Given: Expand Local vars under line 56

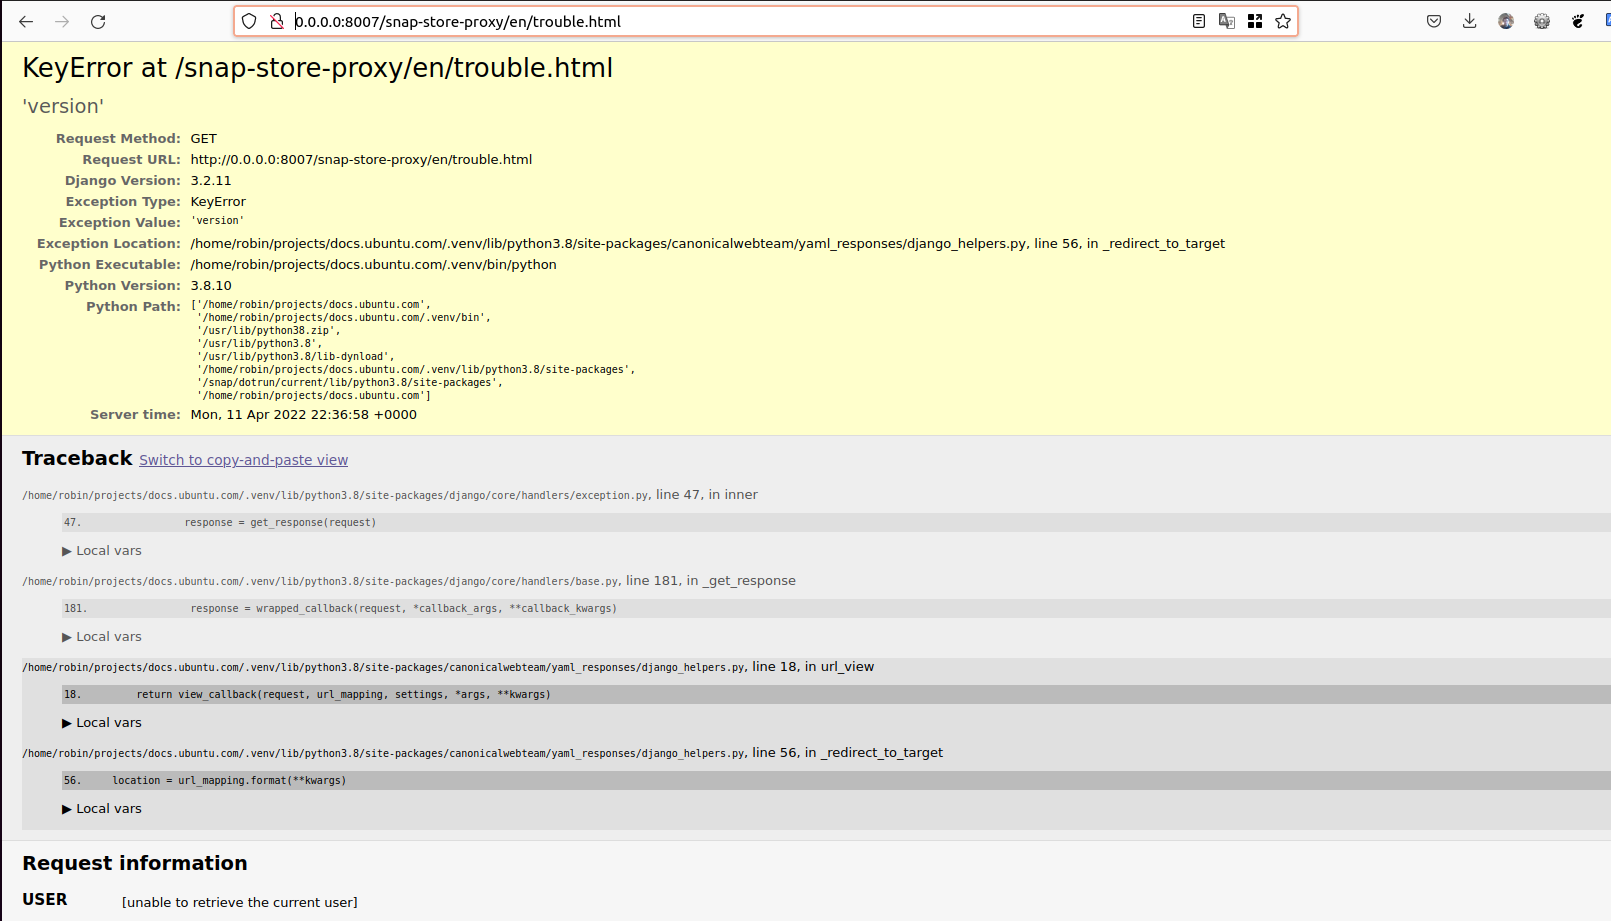Looking at the screenshot, I should [102, 809].
